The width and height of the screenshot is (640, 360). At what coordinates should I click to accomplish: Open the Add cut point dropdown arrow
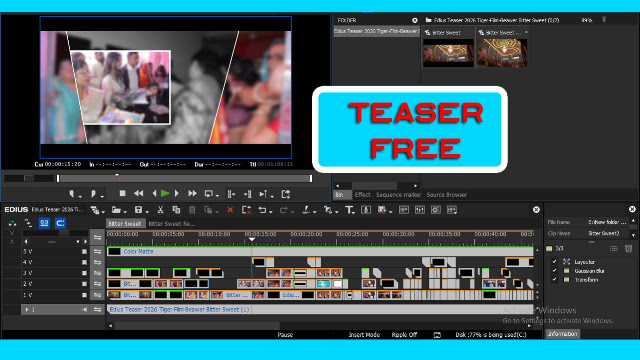314,211
